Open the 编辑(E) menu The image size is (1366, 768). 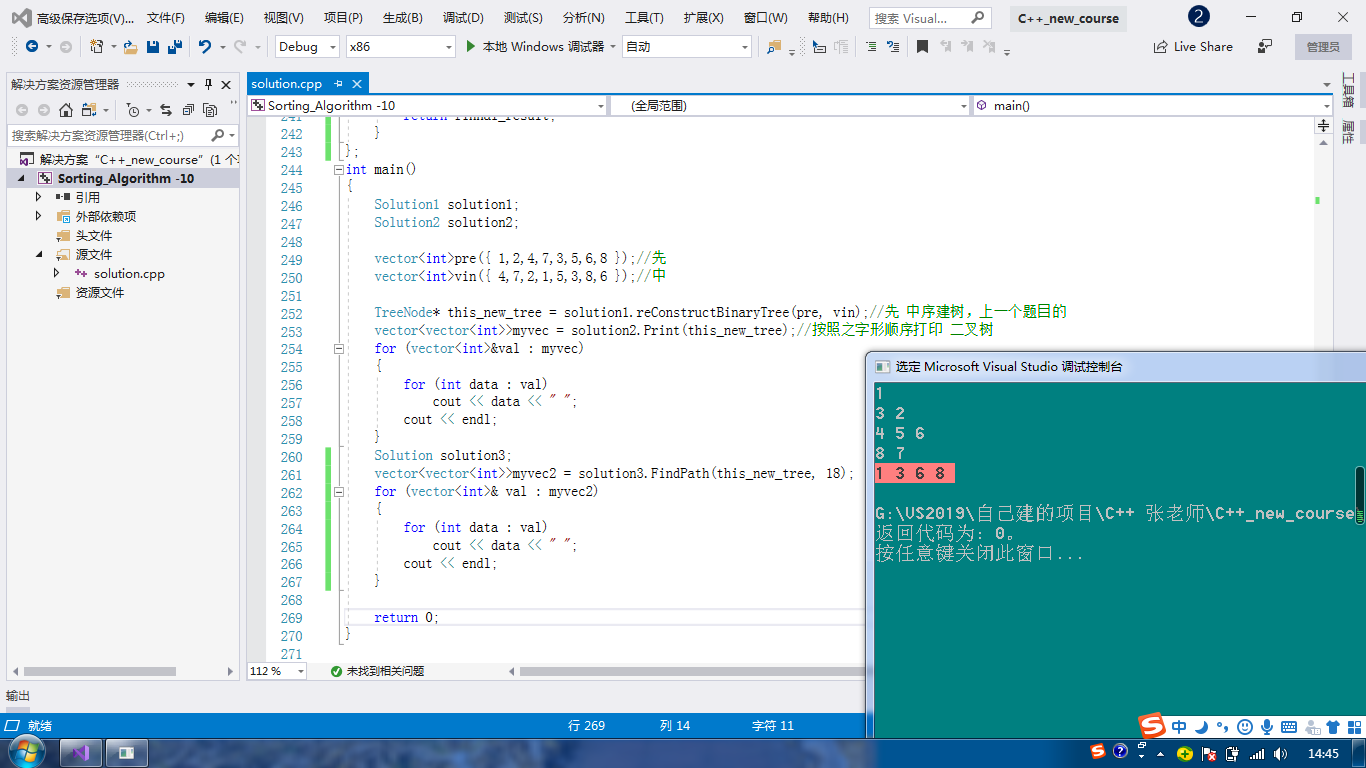pos(224,18)
